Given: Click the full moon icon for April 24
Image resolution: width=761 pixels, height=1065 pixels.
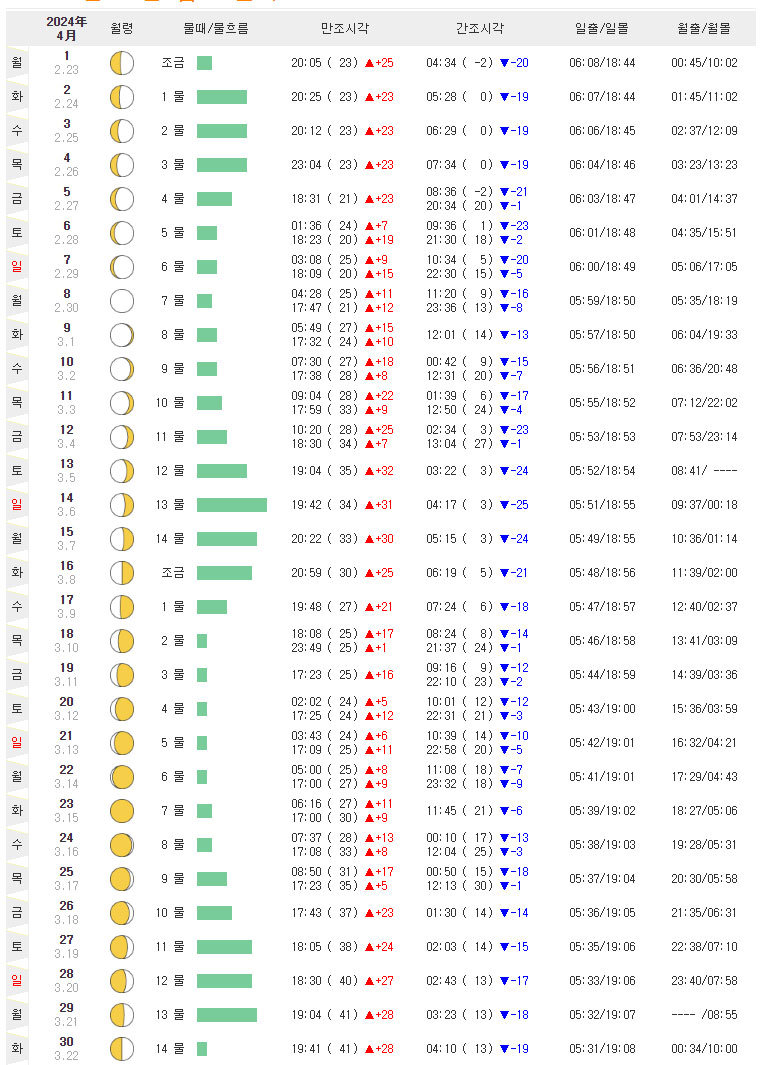Looking at the screenshot, I should coord(121,845).
